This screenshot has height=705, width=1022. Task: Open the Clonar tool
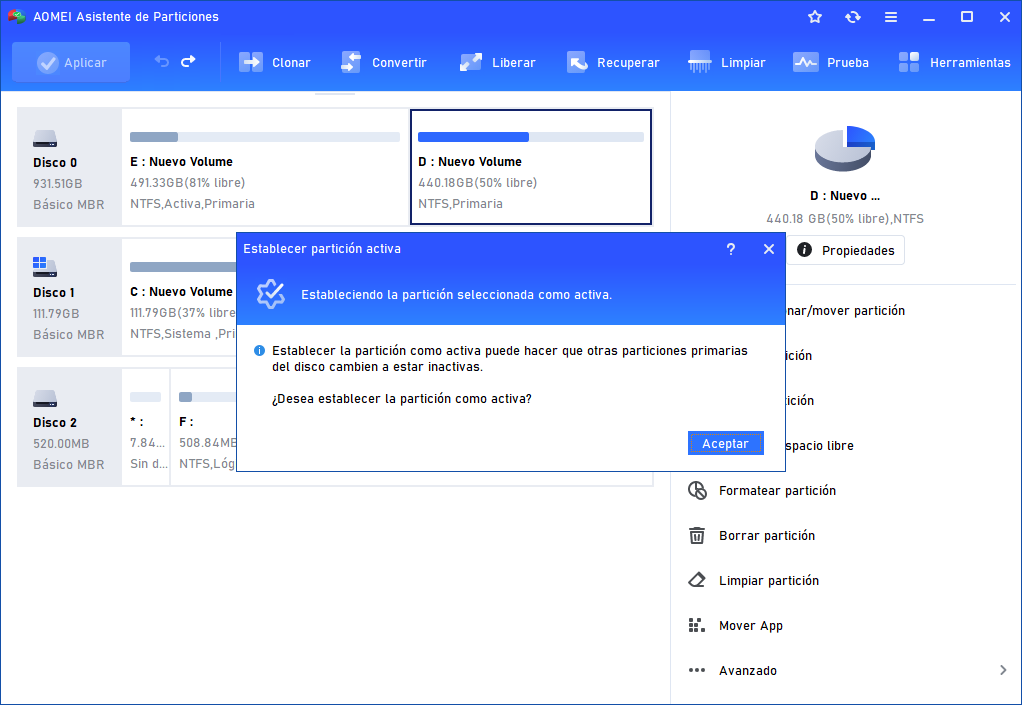(x=274, y=63)
